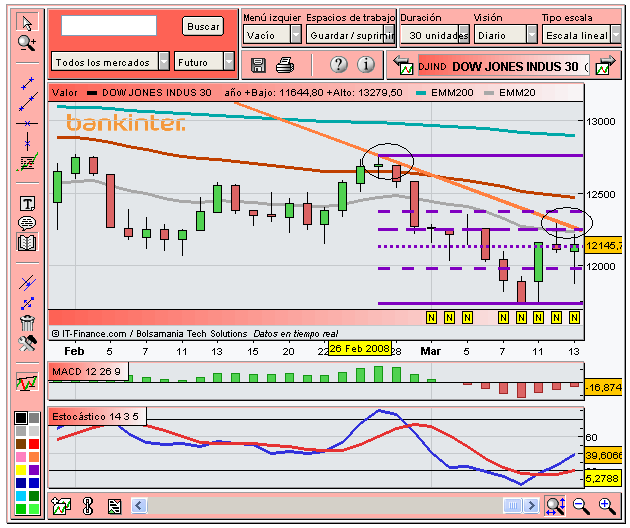Click the add indicator chart icon at bottom left
Image resolution: width=630 pixels, height=528 pixels.
pyautogui.click(x=61, y=506)
